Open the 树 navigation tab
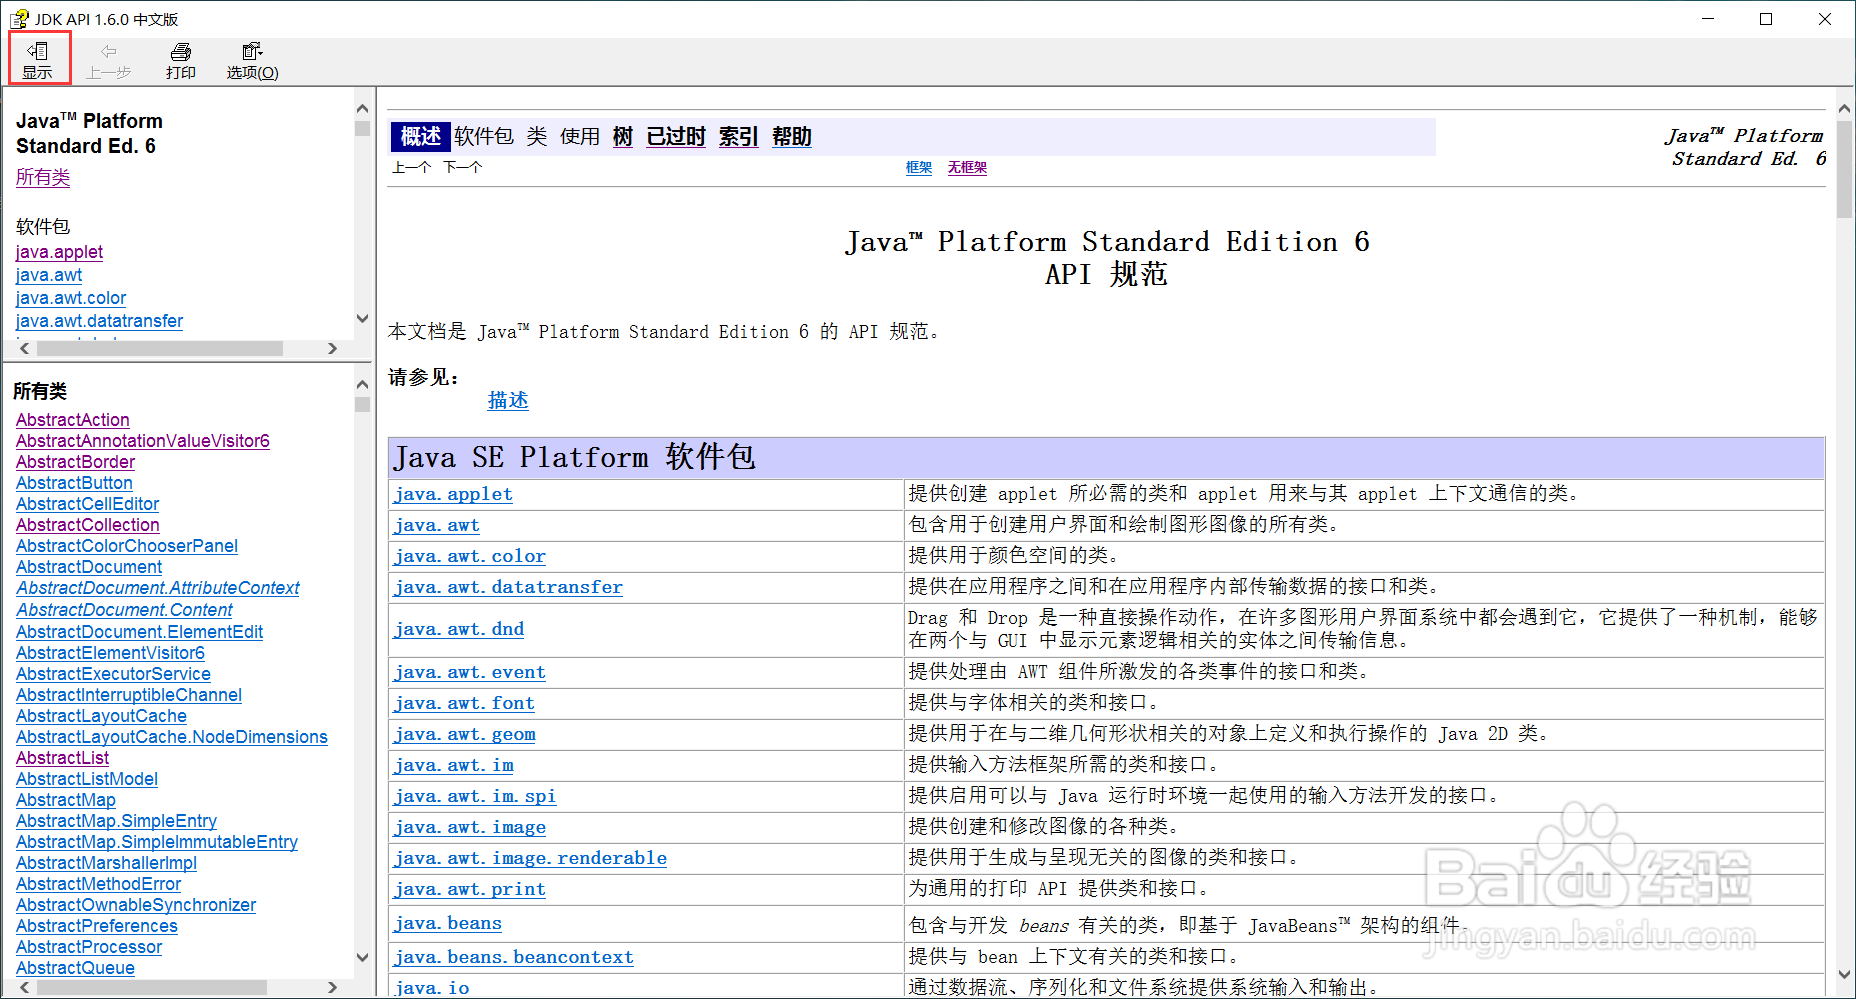1856x999 pixels. pos(621,137)
